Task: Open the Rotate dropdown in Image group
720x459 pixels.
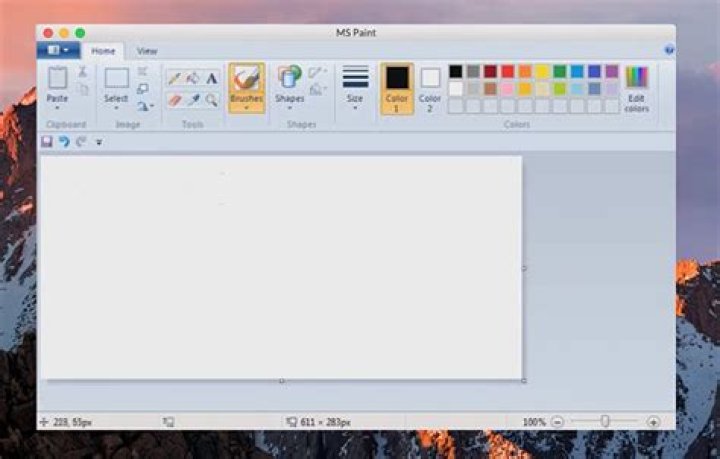Action: [x=145, y=106]
